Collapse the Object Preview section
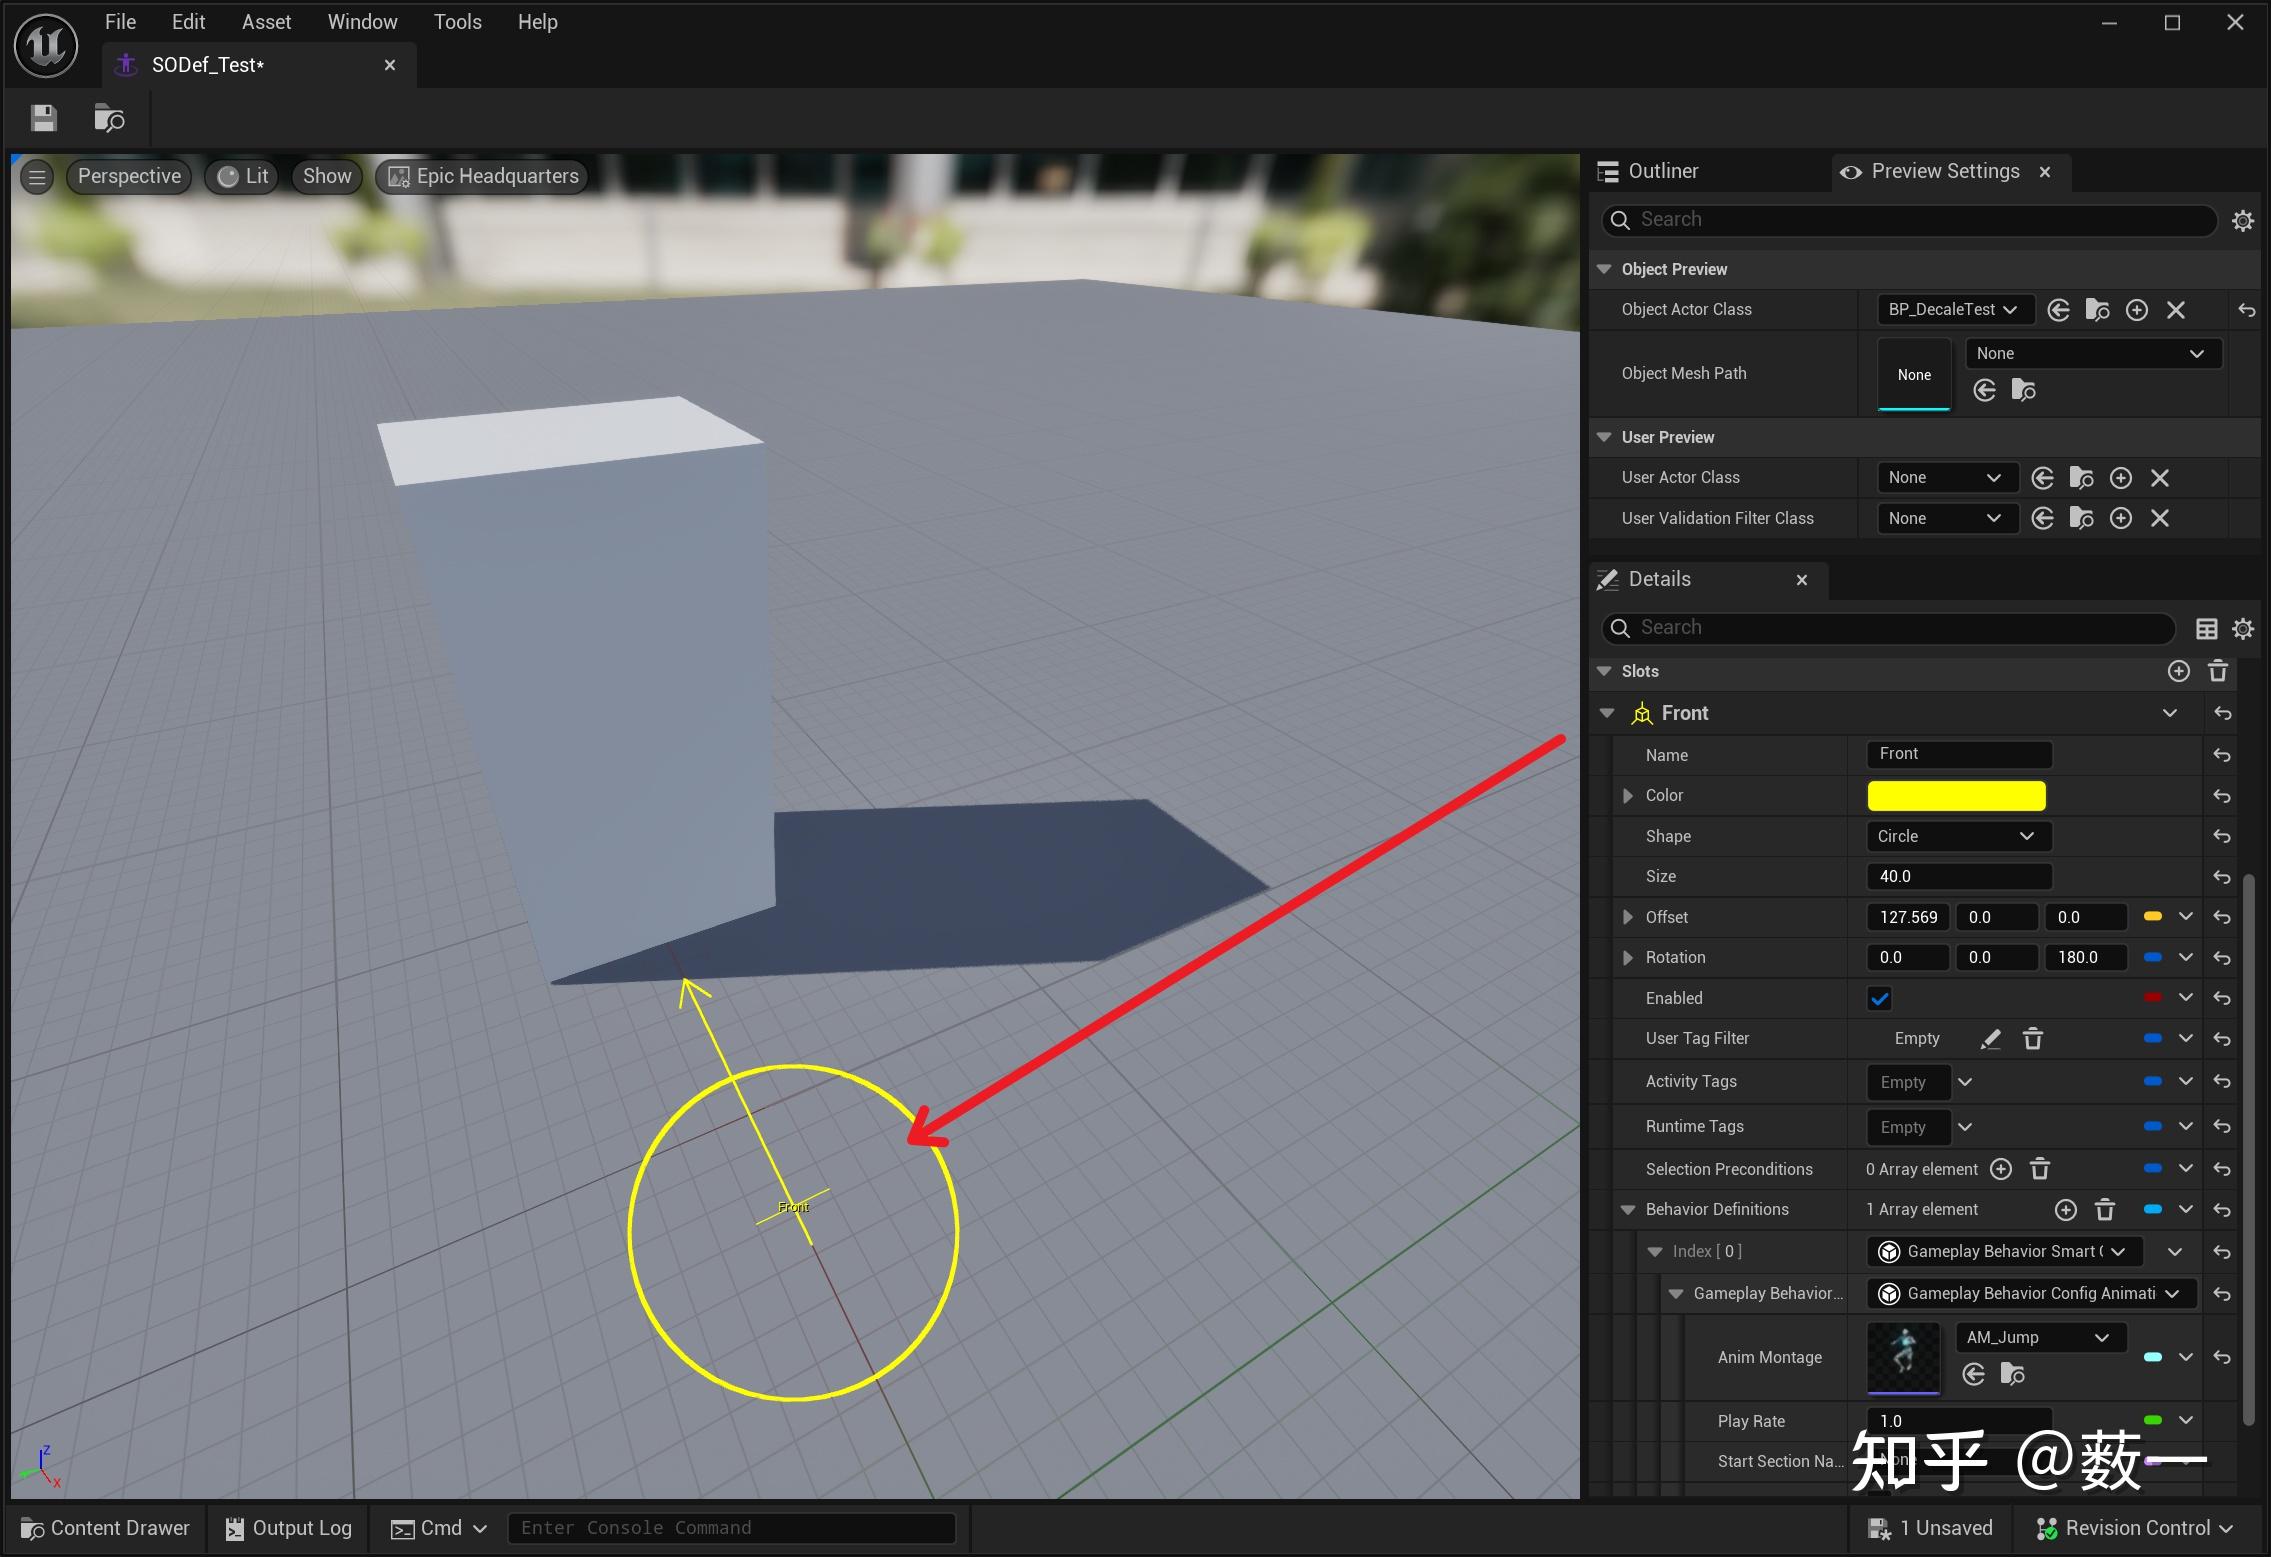 [1604, 269]
